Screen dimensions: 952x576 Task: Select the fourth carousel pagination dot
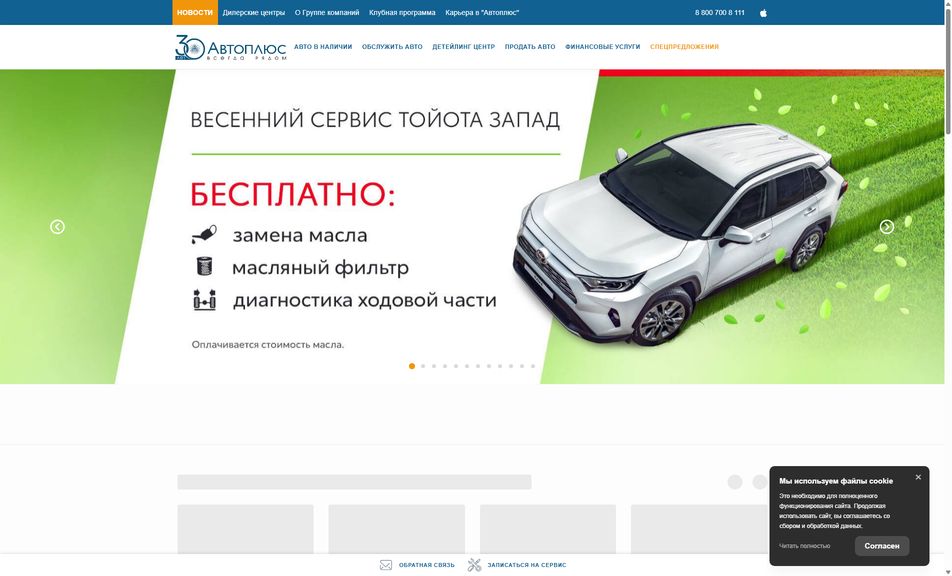[445, 366]
